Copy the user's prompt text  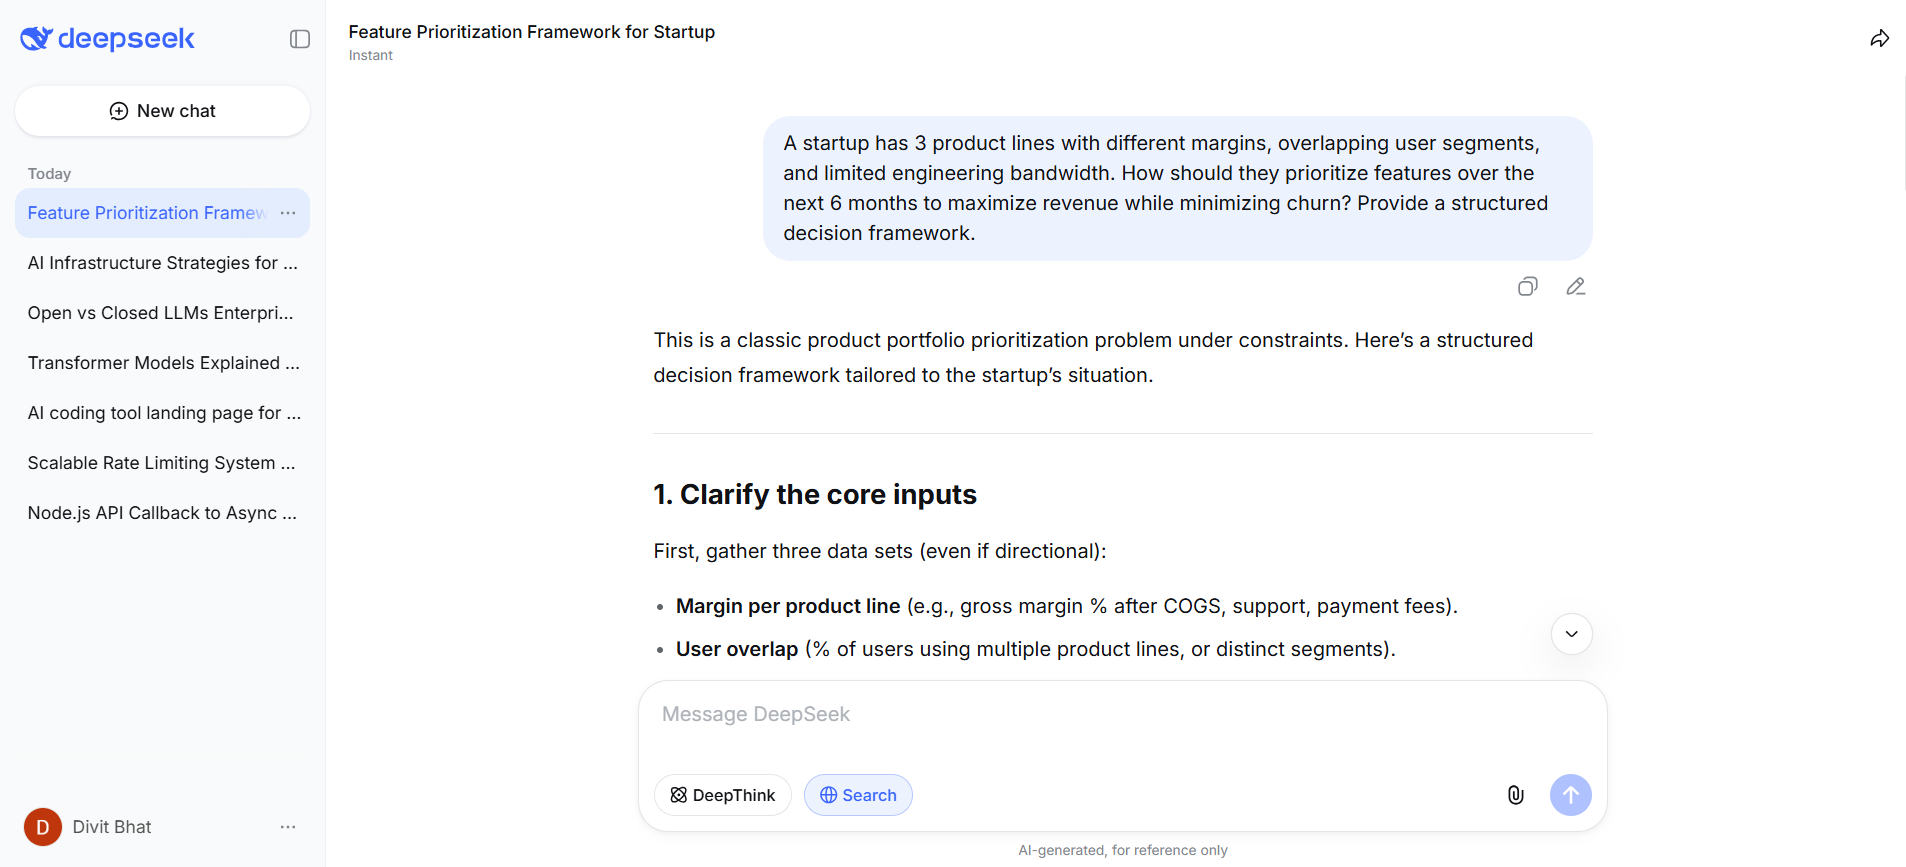point(1527,286)
